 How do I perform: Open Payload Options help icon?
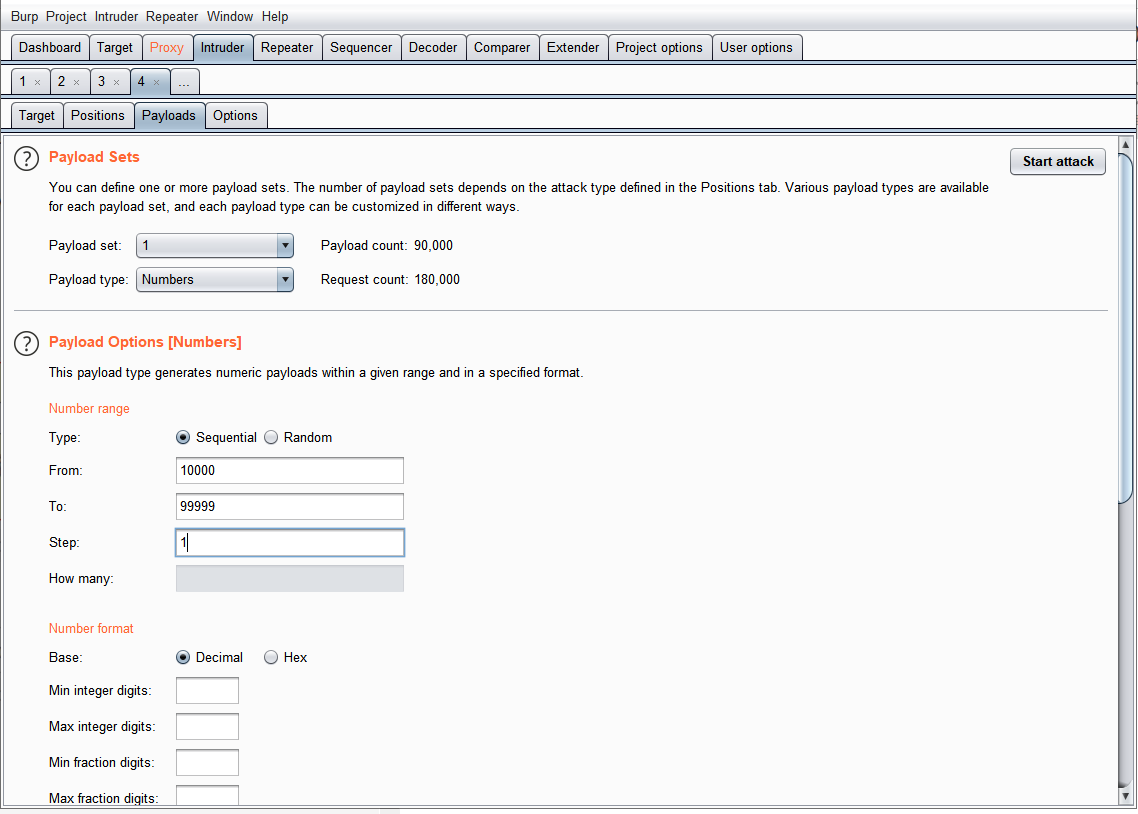tap(26, 343)
